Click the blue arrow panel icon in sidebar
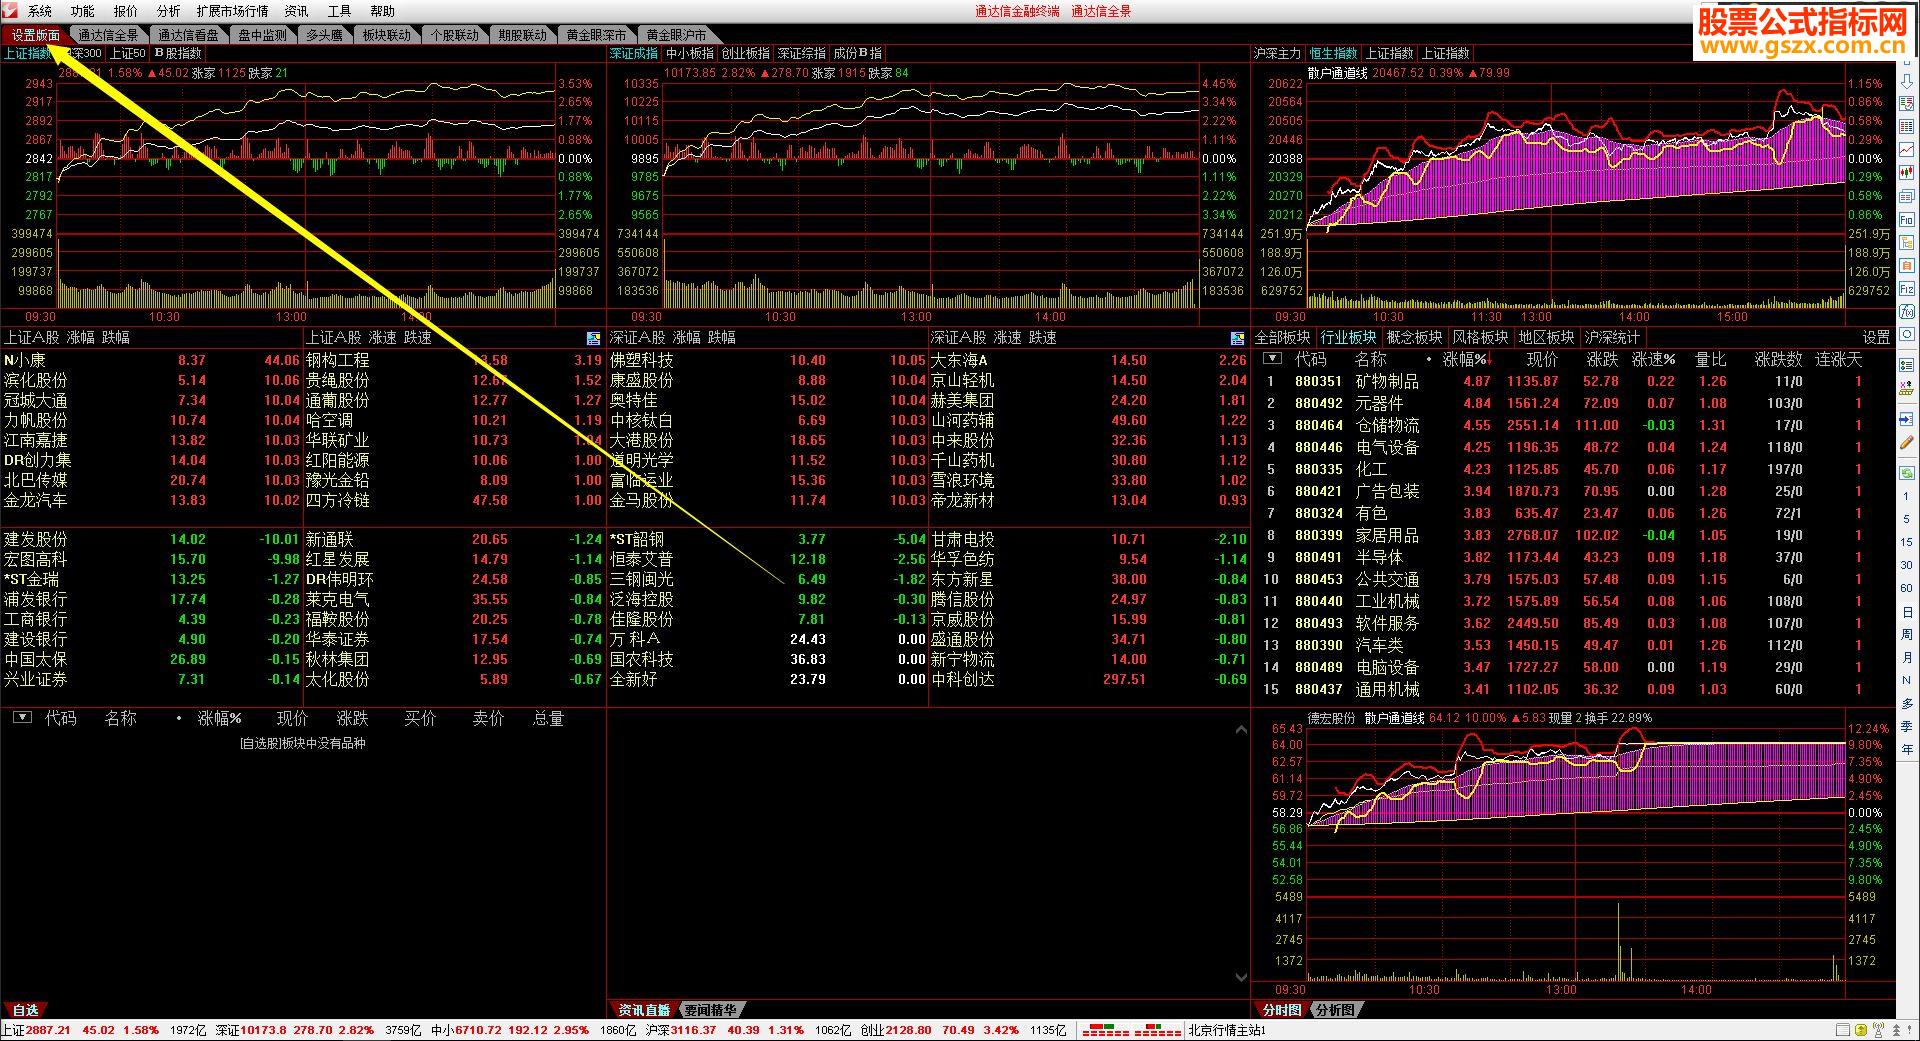Viewport: 1920px width, 1041px height. coord(1906,419)
